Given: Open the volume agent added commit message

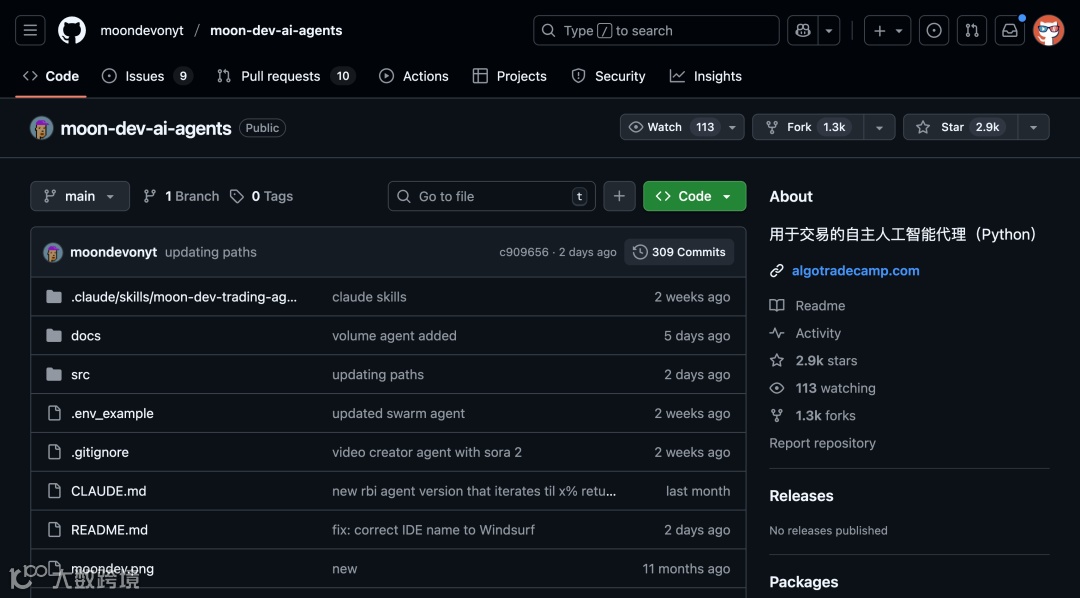Looking at the screenshot, I should tap(394, 336).
